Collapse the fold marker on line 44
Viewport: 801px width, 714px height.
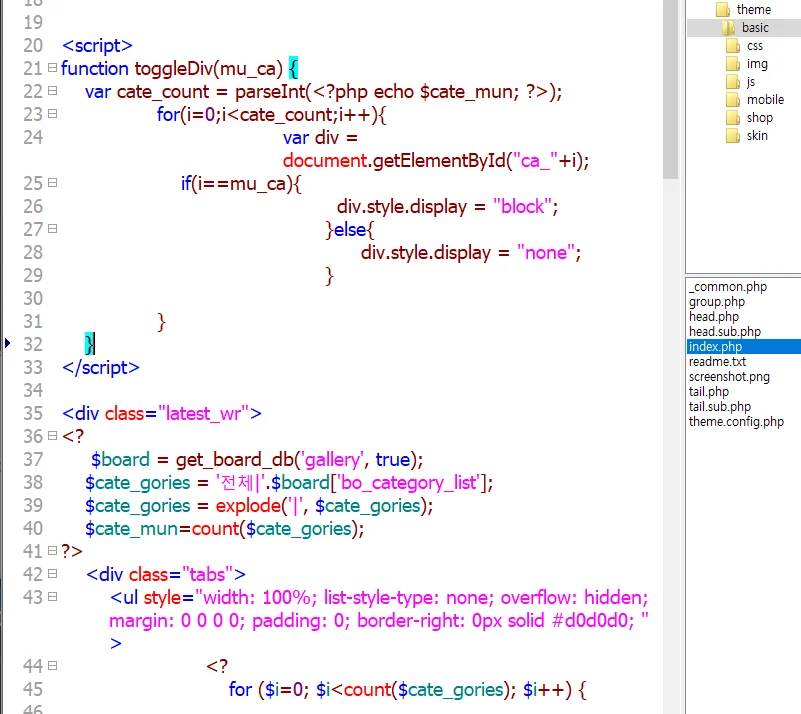pyautogui.click(x=52, y=665)
